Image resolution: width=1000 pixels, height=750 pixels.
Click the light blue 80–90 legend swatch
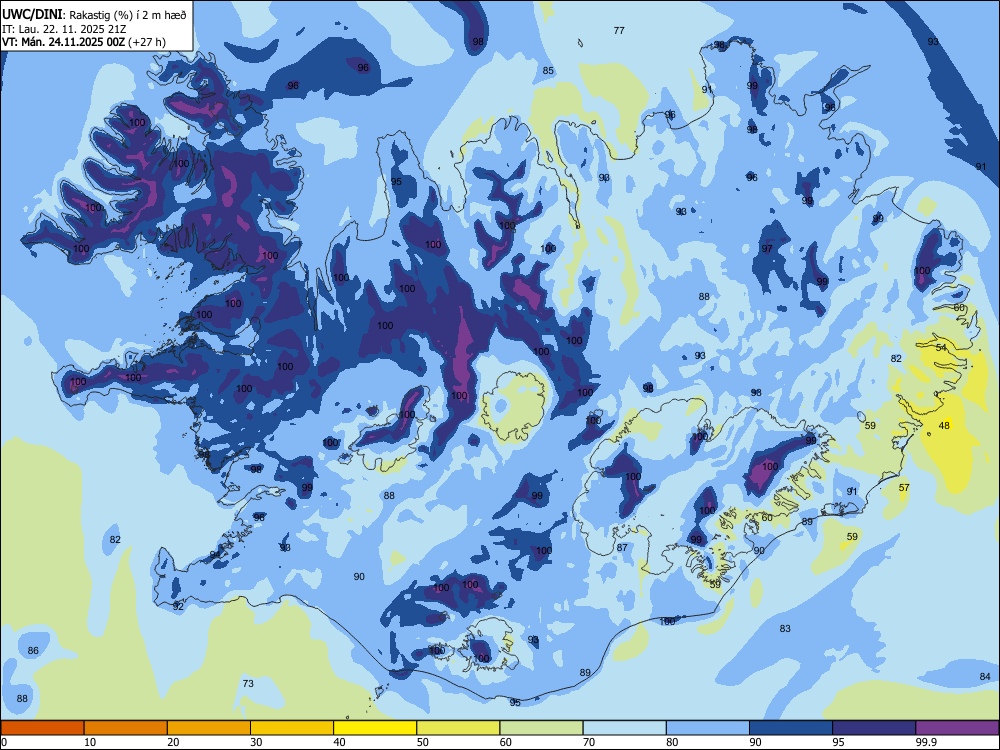(x=708, y=728)
